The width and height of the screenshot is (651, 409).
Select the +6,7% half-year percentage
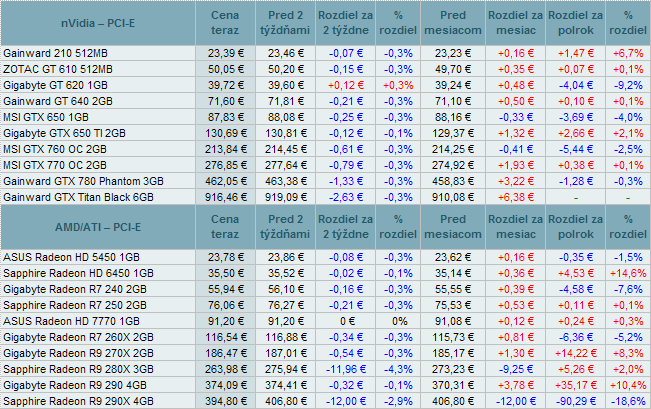[x=628, y=54]
